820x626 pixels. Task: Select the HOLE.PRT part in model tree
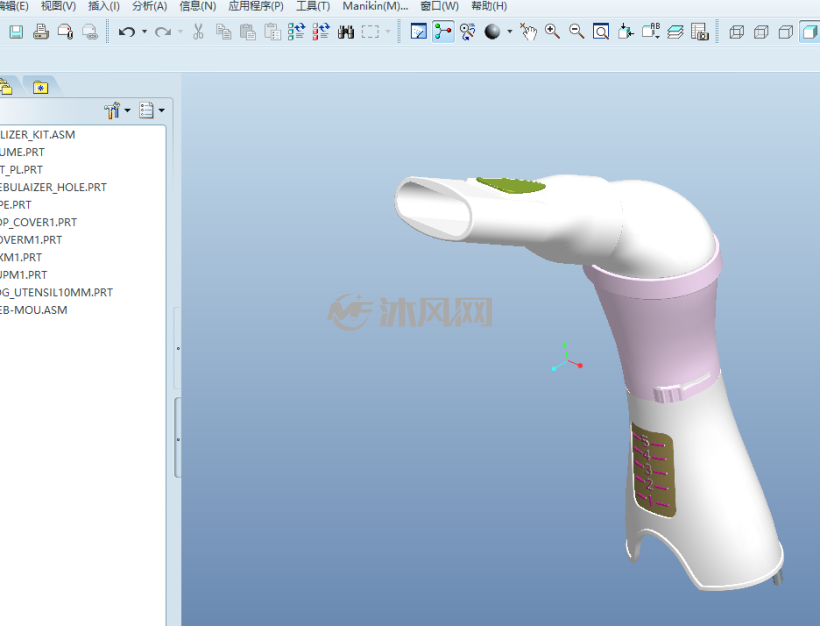pos(53,187)
